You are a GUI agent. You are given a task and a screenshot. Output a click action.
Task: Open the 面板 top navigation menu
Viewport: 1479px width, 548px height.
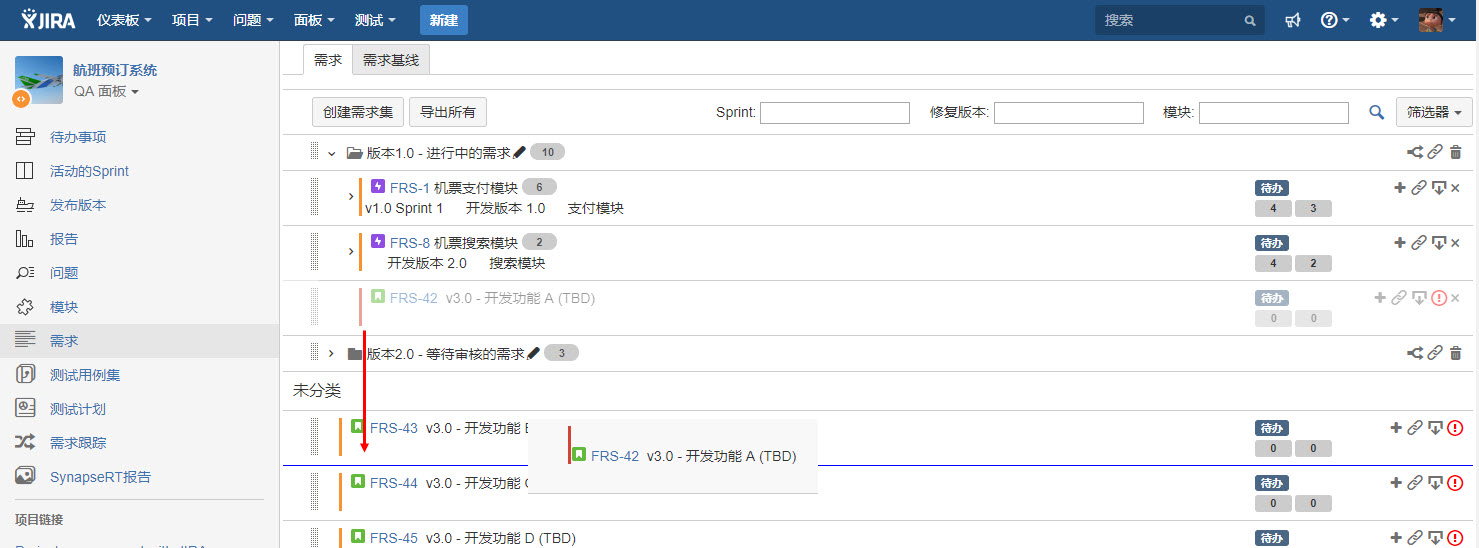tap(315, 20)
